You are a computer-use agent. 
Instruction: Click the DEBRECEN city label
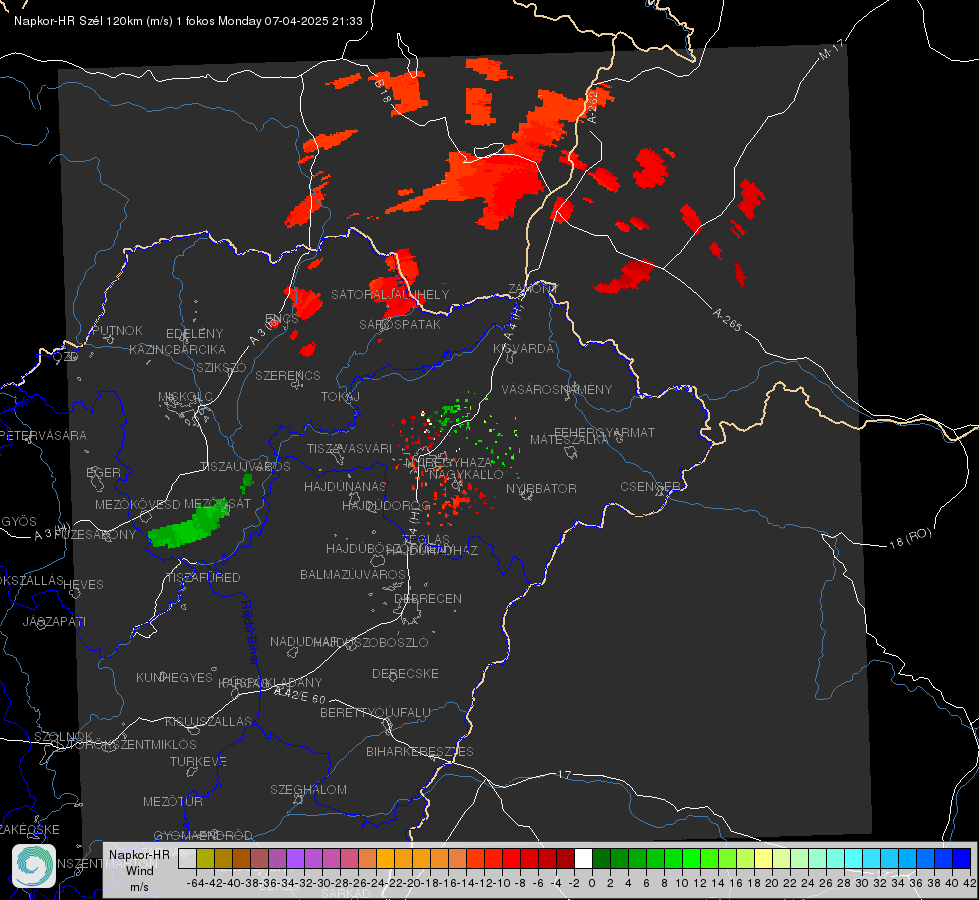pyautogui.click(x=428, y=598)
